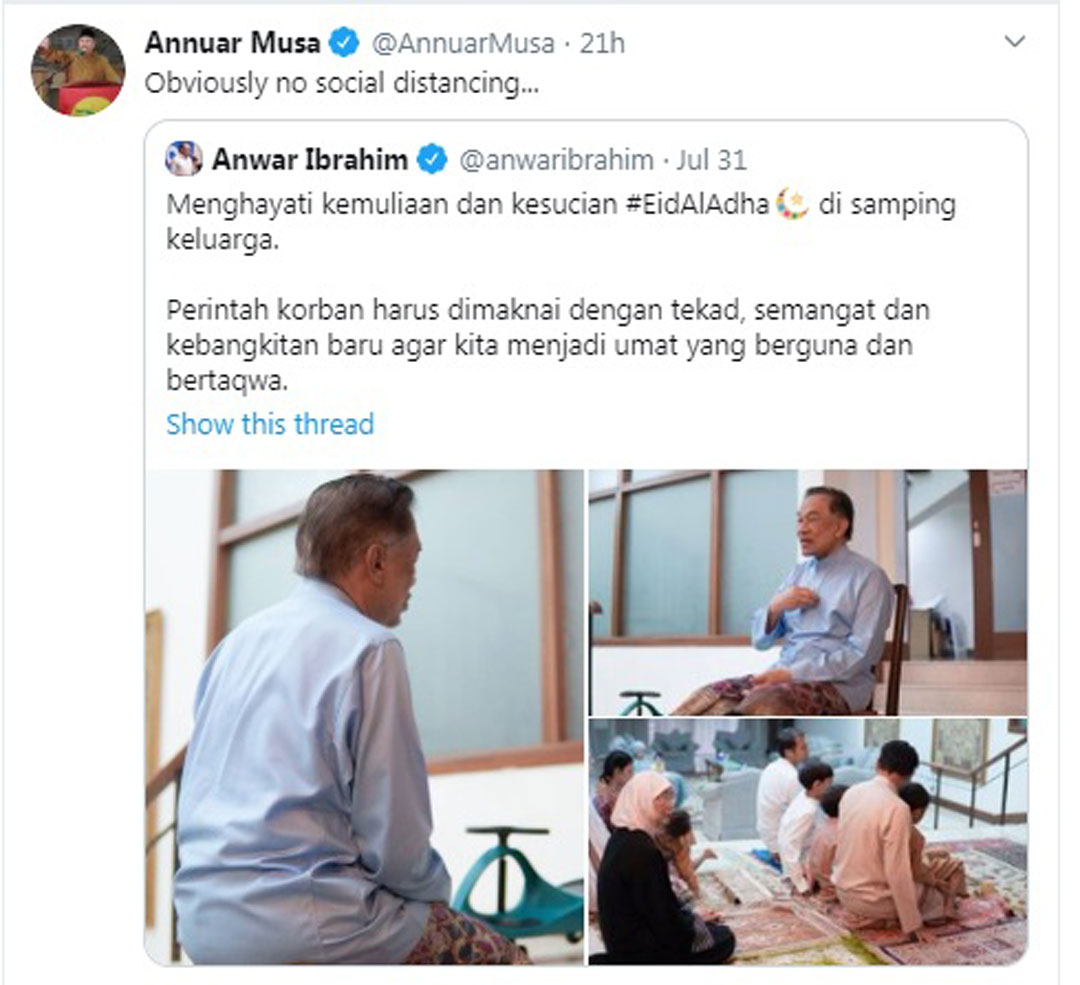The height and width of the screenshot is (985, 1080).
Task: Click the Annuar Musa display name
Action: pyautogui.click(x=233, y=43)
